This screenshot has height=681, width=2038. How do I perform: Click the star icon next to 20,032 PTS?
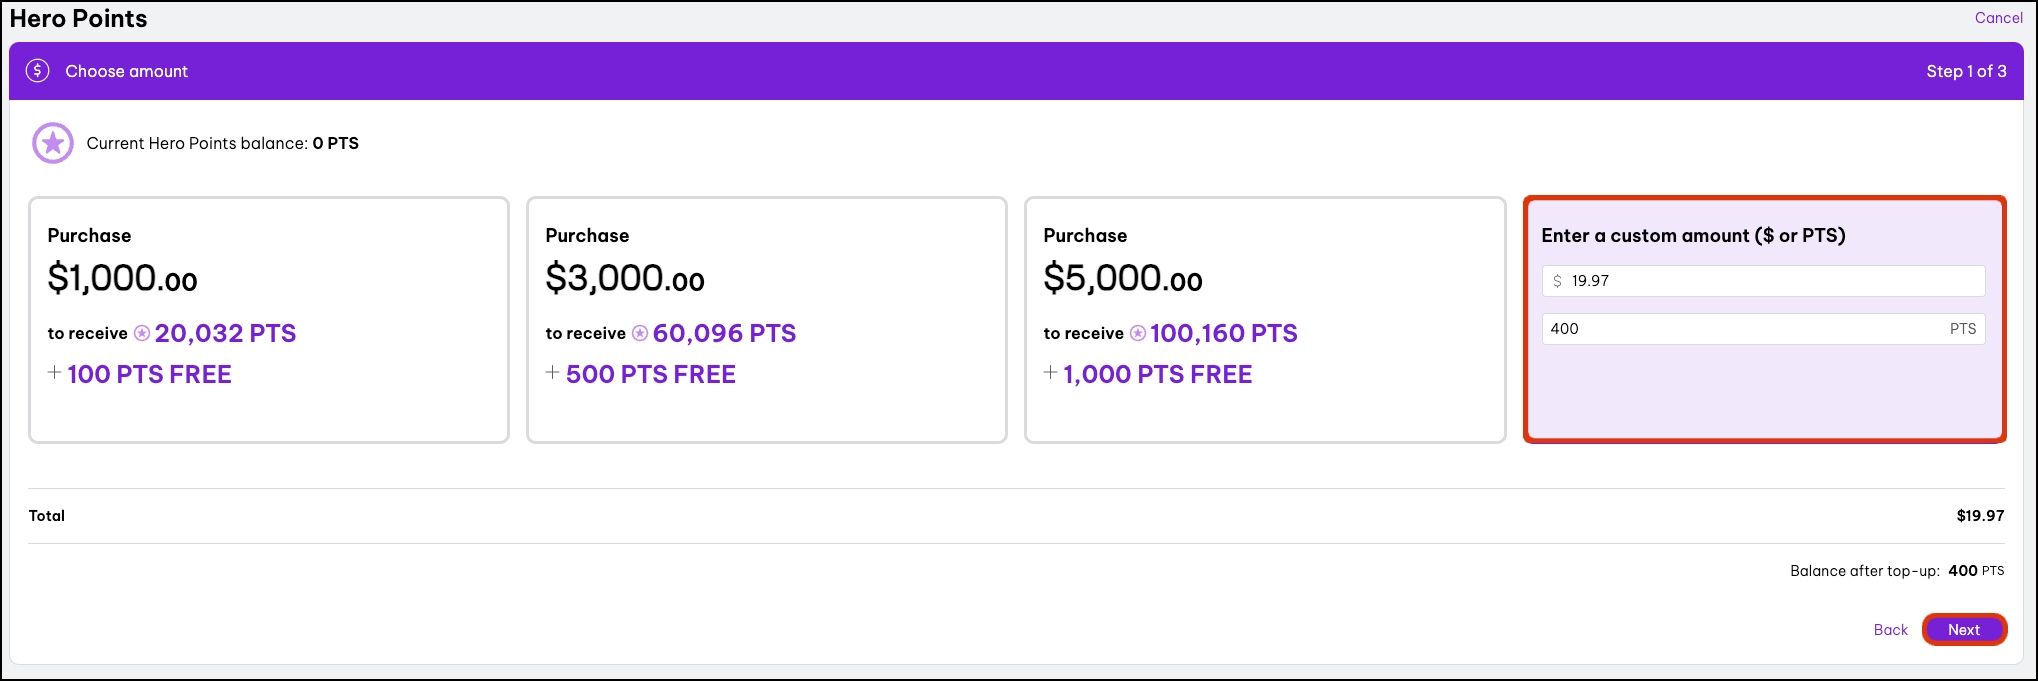(142, 333)
